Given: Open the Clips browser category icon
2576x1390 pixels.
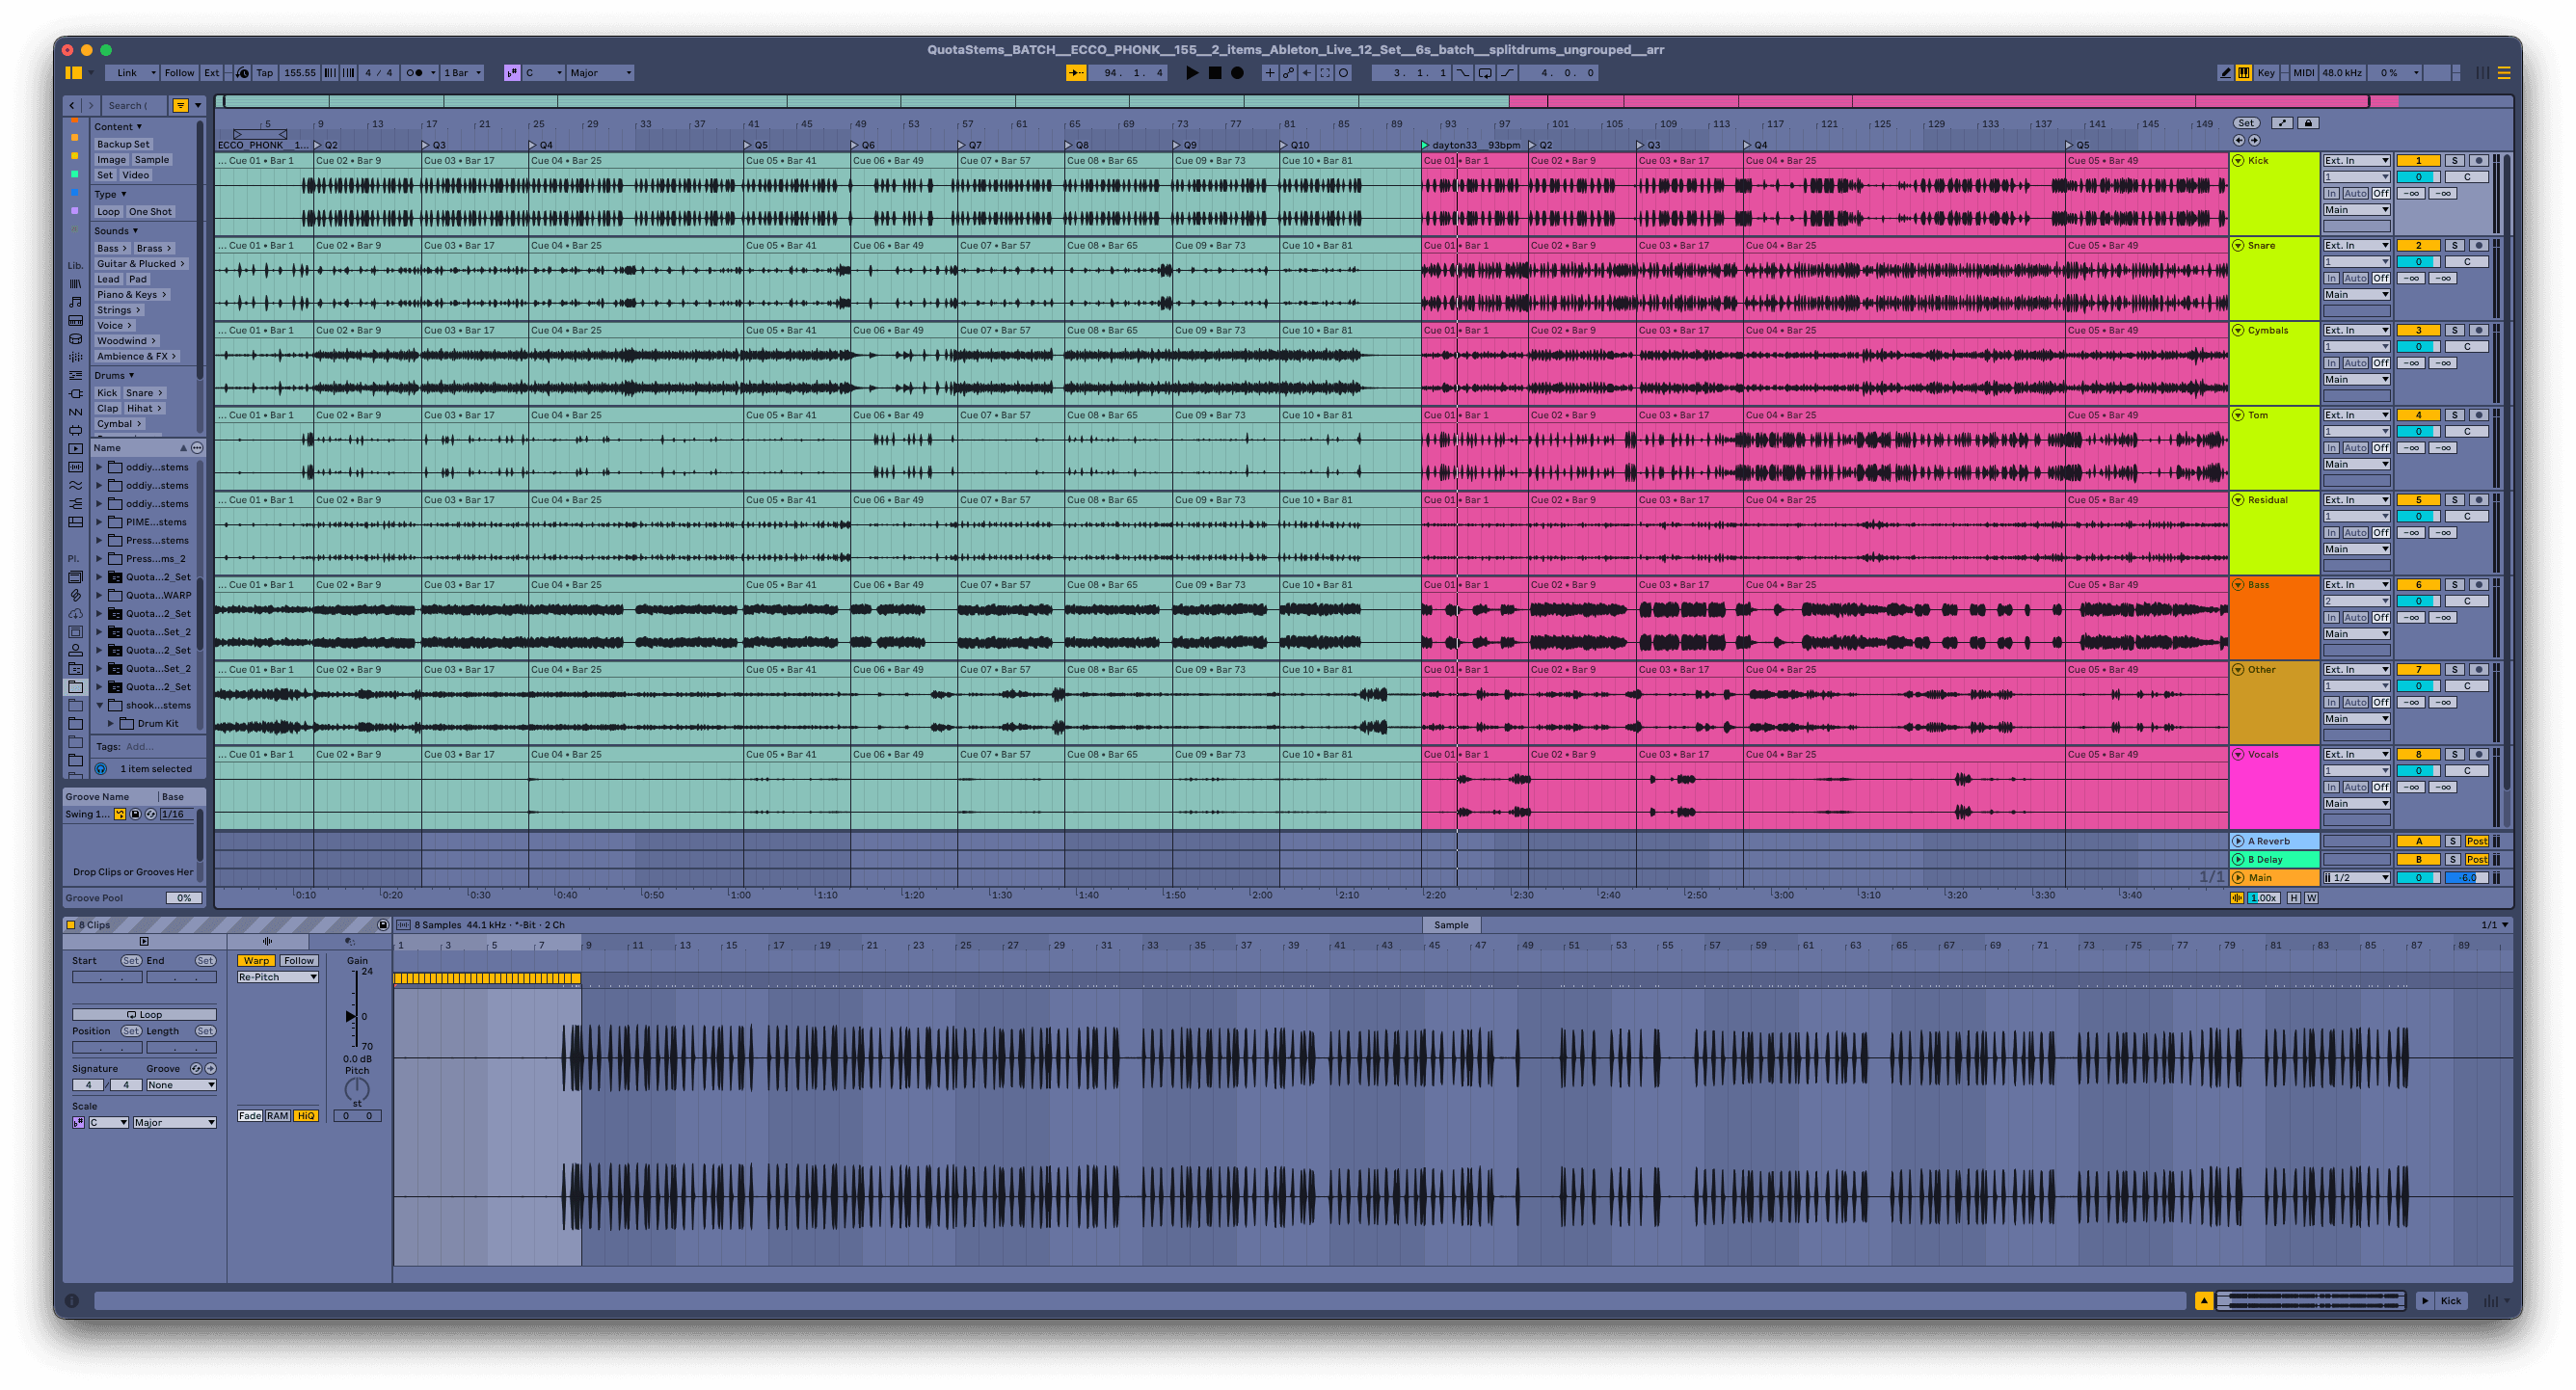Looking at the screenshot, I should pos(75,449).
